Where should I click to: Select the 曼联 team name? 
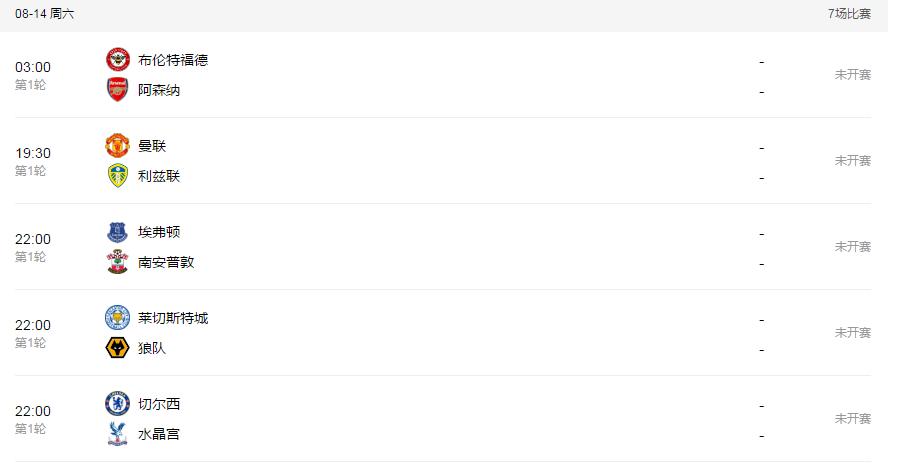[x=152, y=146]
